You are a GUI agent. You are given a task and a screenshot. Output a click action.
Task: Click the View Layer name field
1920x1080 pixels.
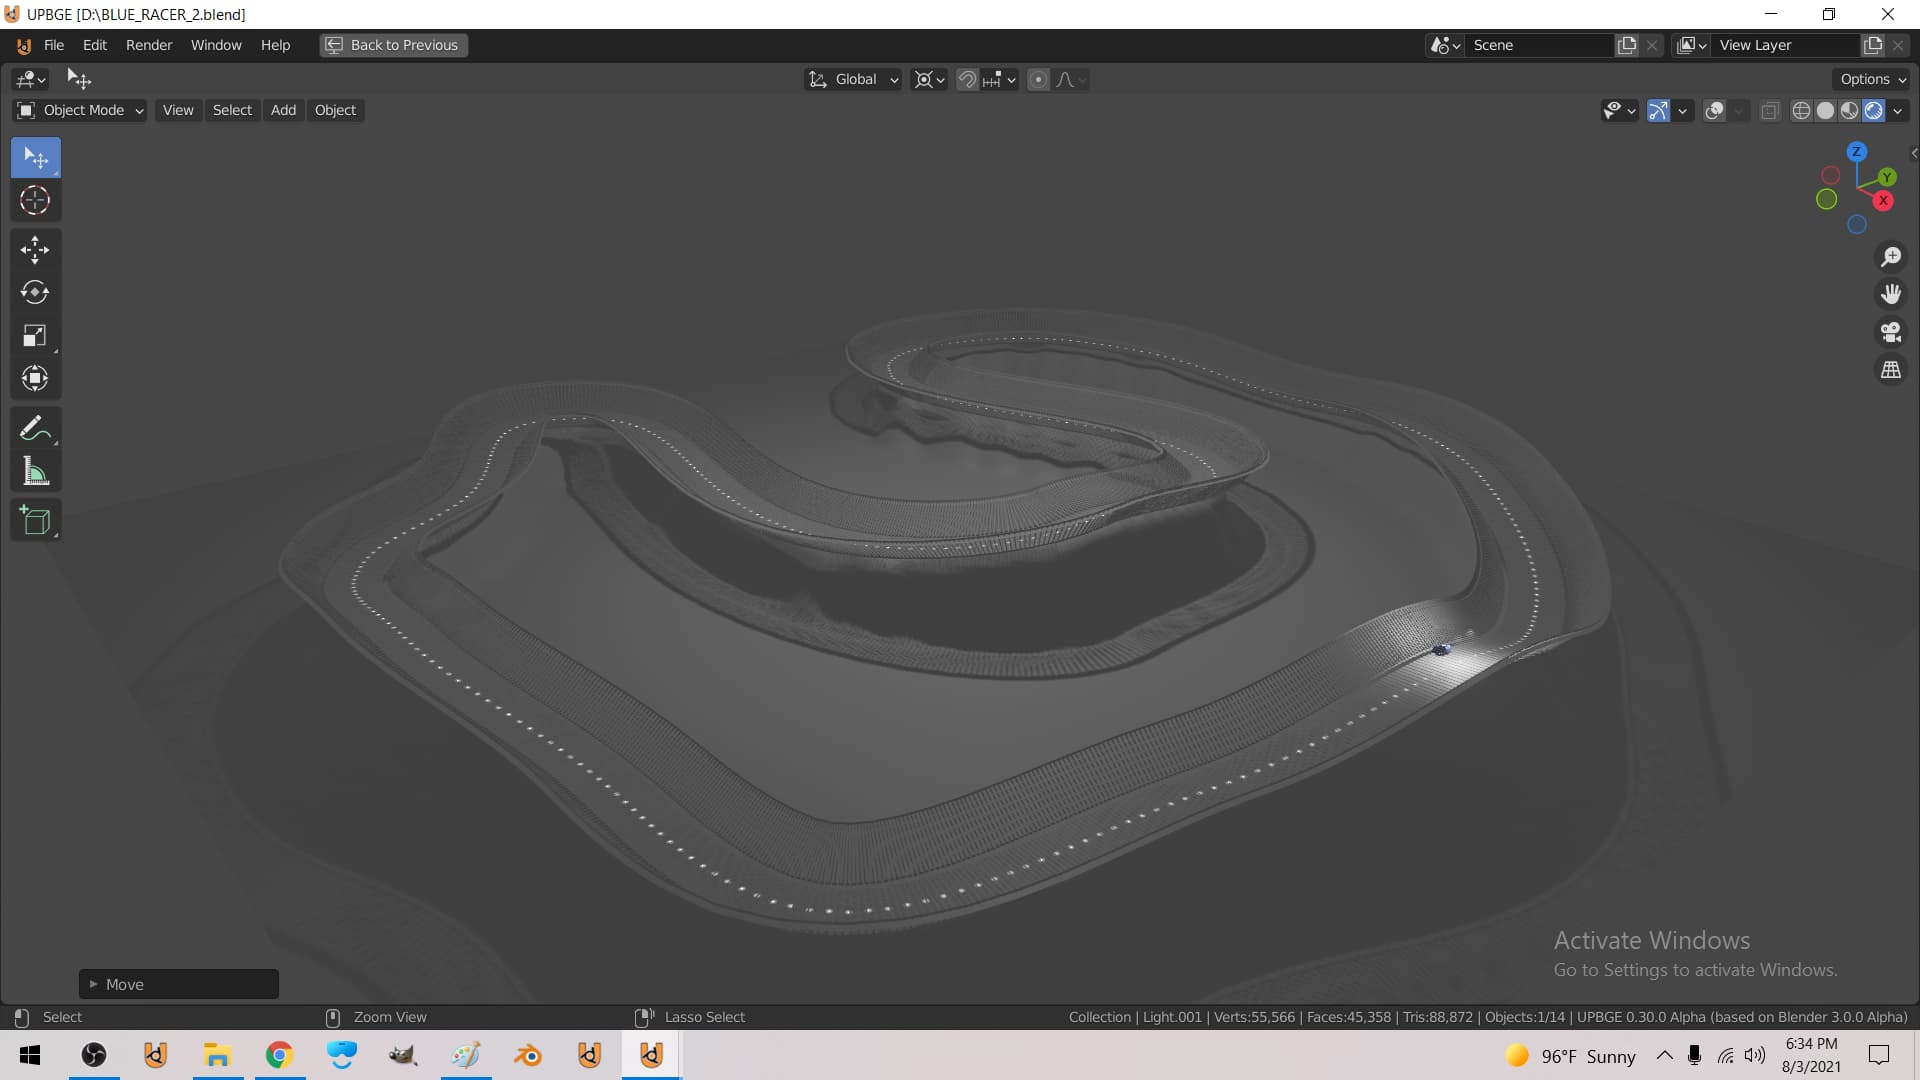[1786, 45]
